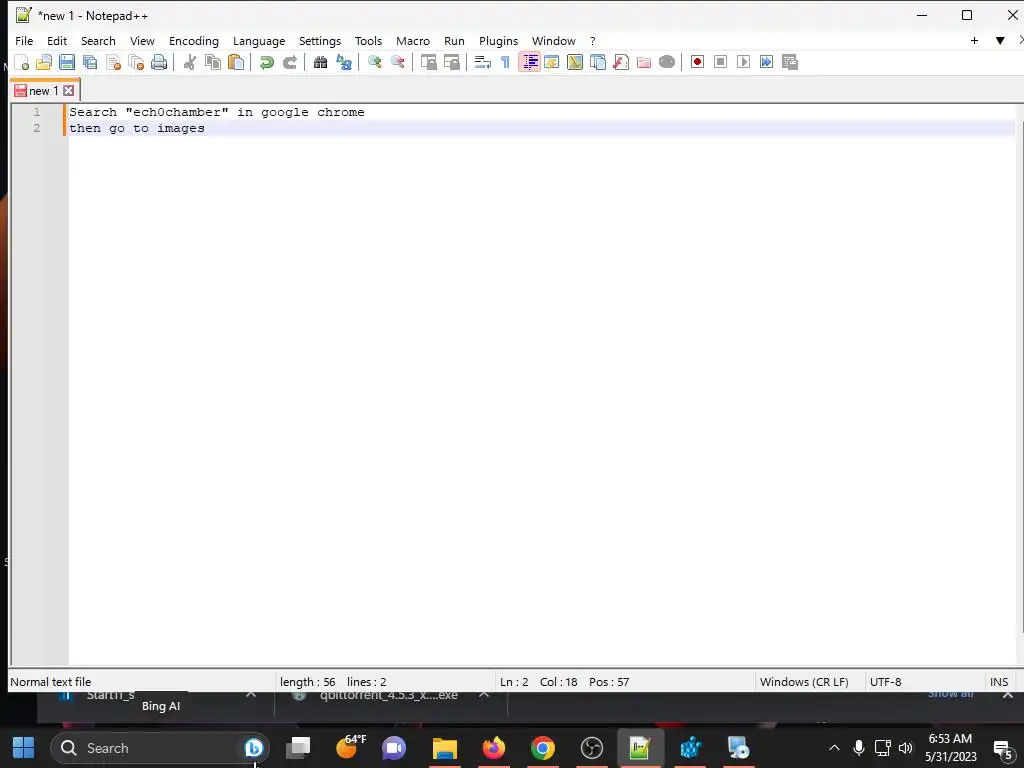Close current document via toolbar icon
The width and height of the screenshot is (1024, 768).
point(113,62)
